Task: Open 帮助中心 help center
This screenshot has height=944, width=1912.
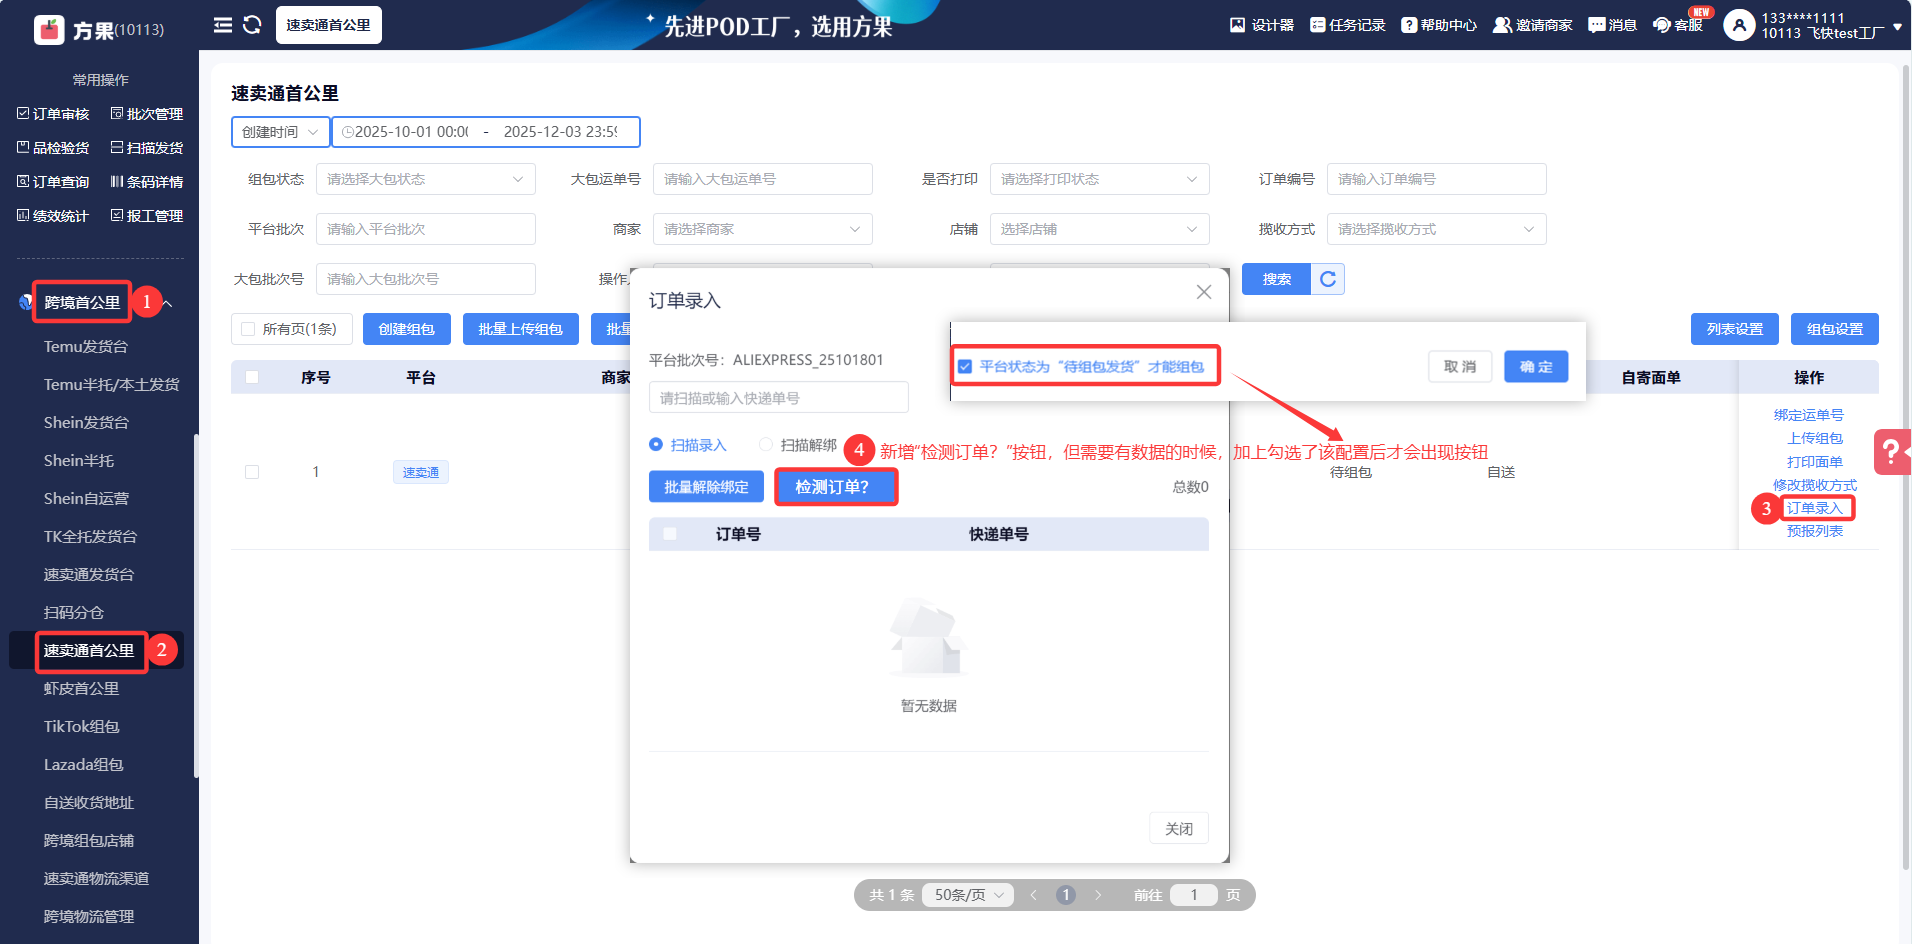Action: [1439, 25]
